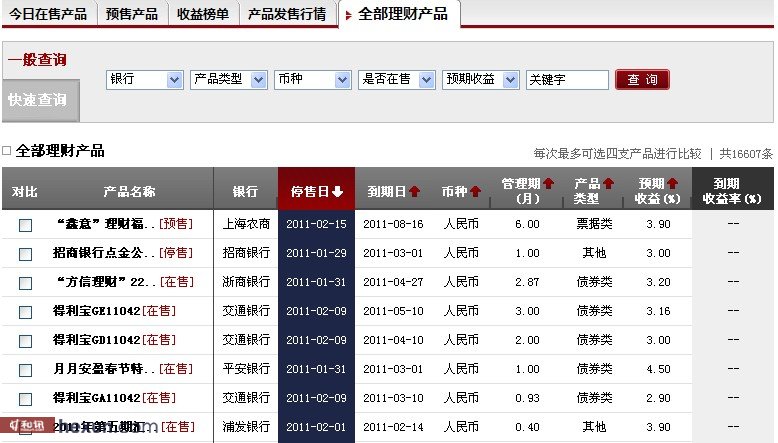Open product “鑫意”理财福.. link

(x=106, y=224)
